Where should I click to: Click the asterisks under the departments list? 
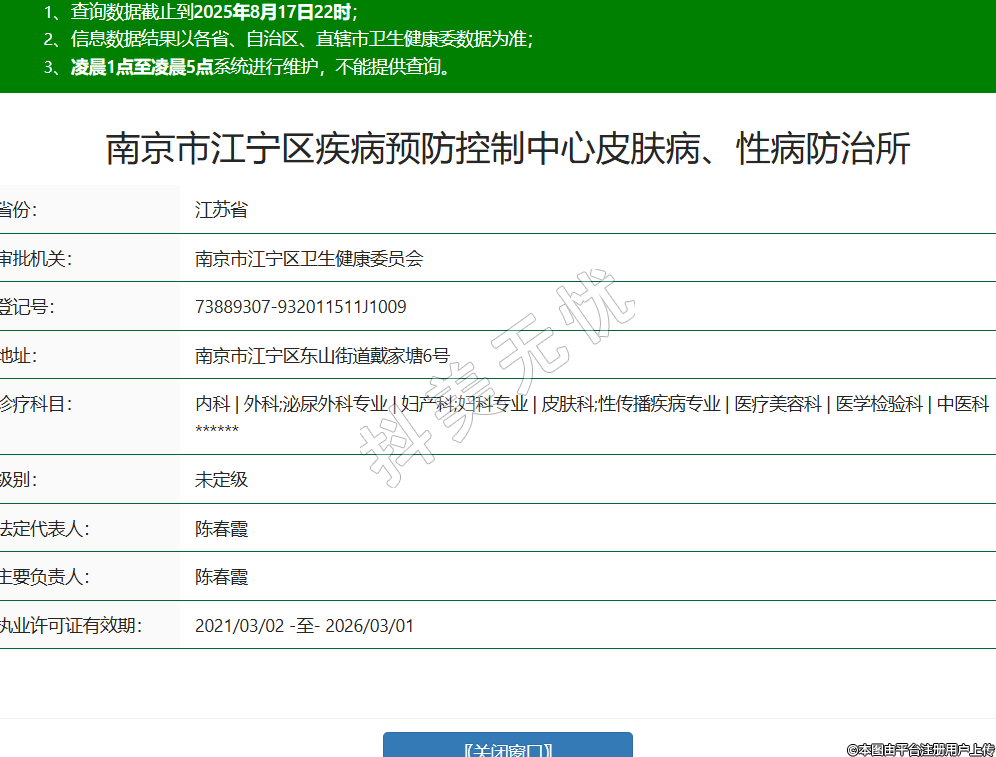pos(217,429)
